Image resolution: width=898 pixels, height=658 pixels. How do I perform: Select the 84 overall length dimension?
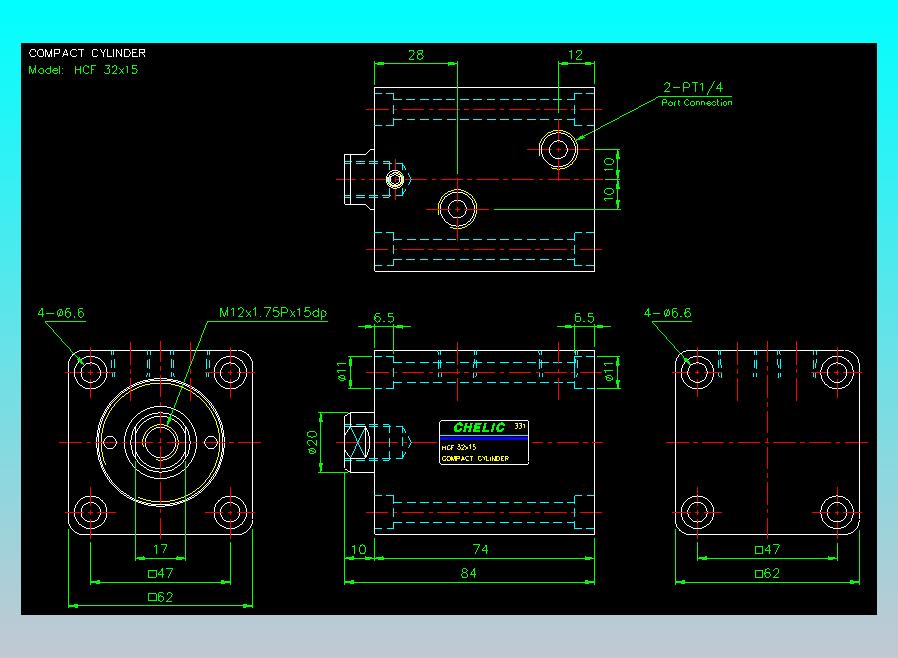(x=468, y=573)
